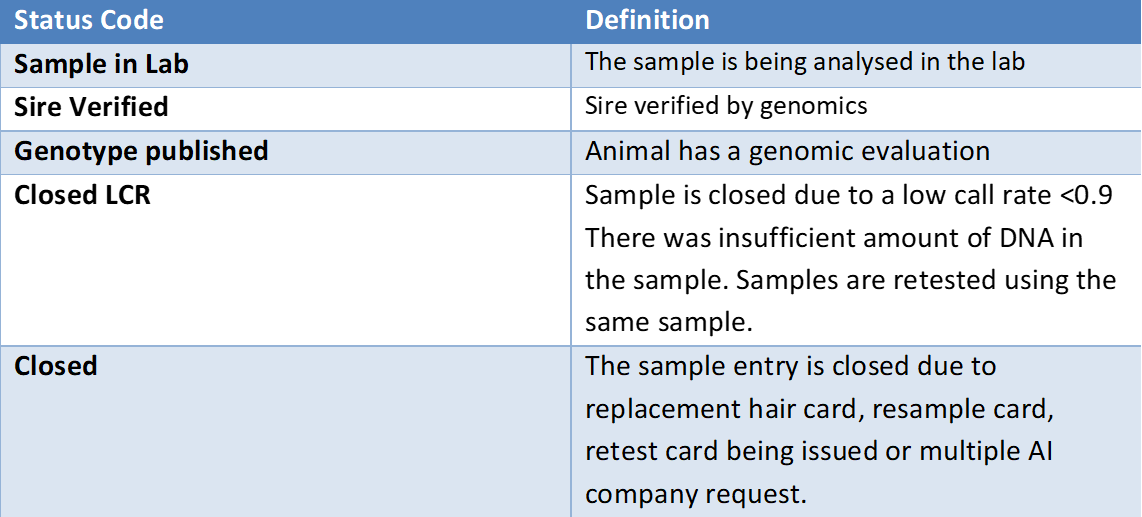
Task: Click 'Animal has a genomic evaluation' definition
Action: tap(787, 151)
